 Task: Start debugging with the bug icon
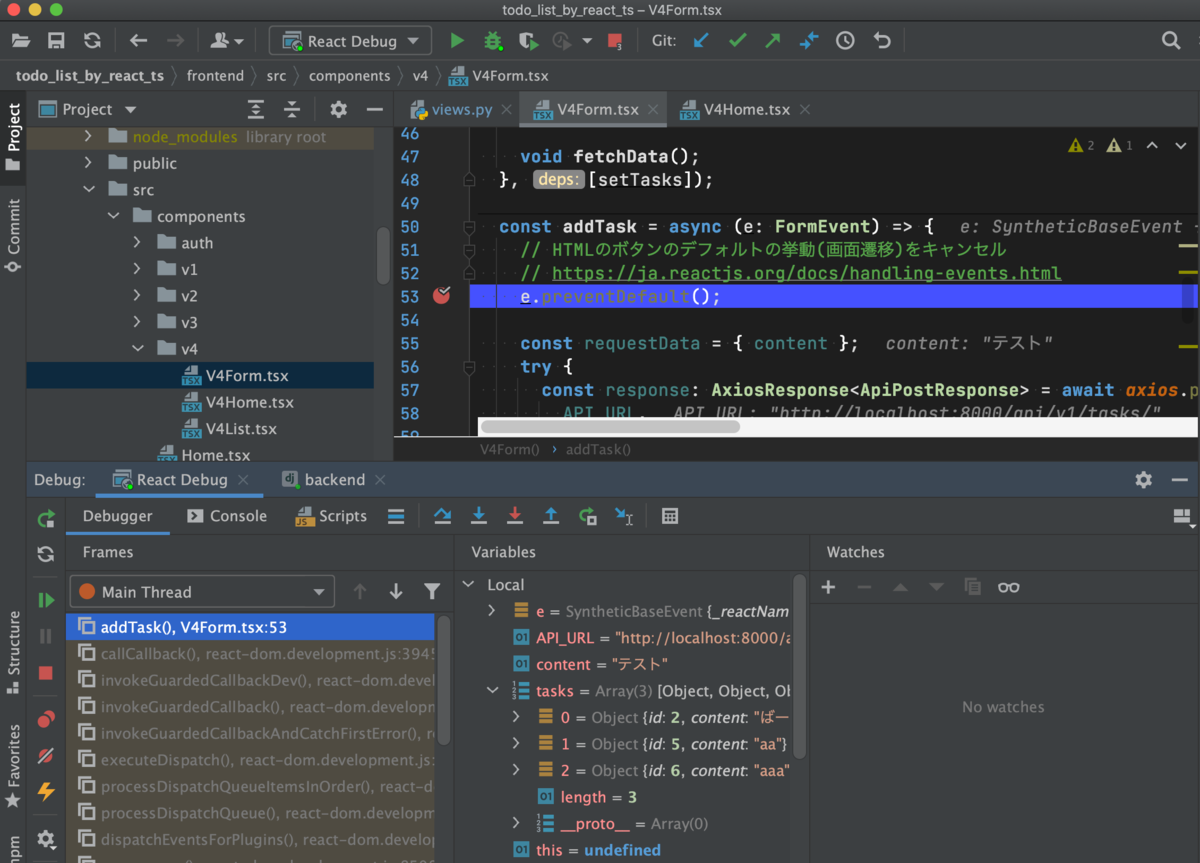(493, 40)
